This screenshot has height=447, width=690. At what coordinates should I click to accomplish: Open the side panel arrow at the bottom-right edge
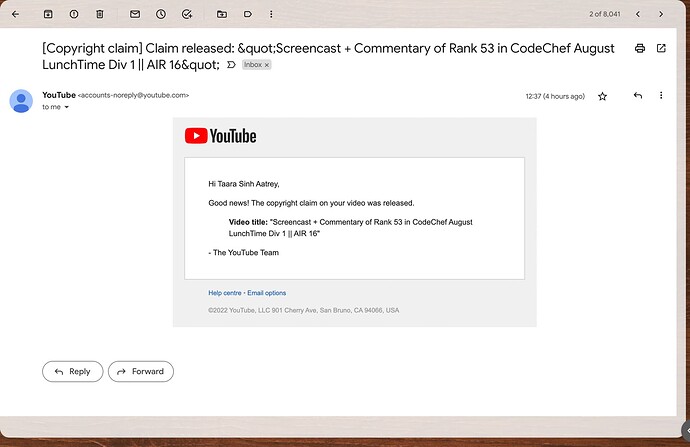click(x=686, y=431)
